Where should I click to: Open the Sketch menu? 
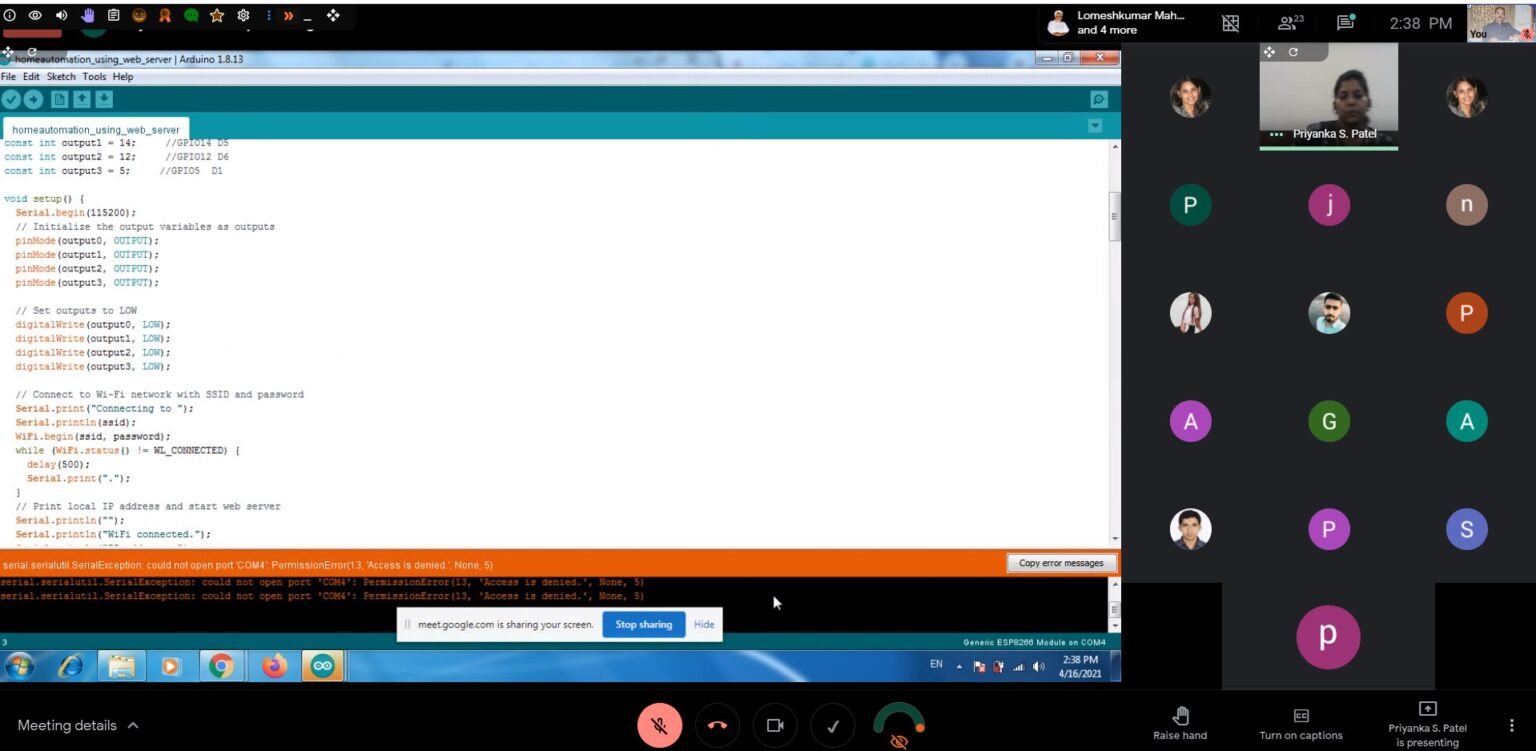pos(61,77)
